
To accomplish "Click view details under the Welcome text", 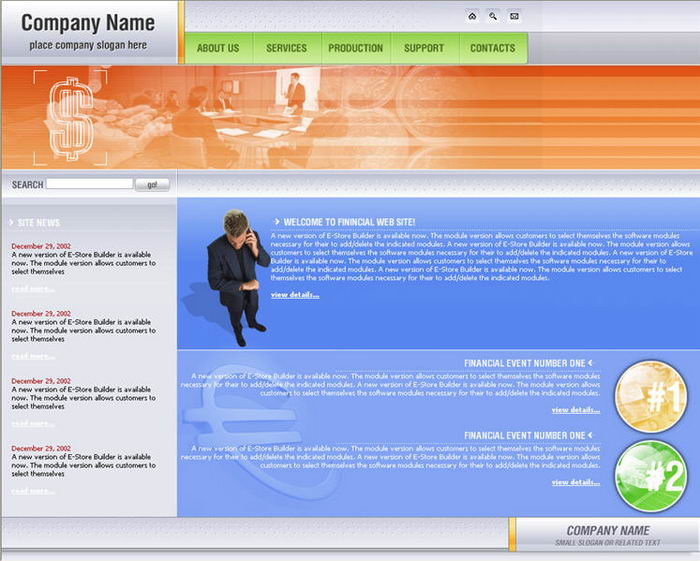I will click(x=295, y=295).
